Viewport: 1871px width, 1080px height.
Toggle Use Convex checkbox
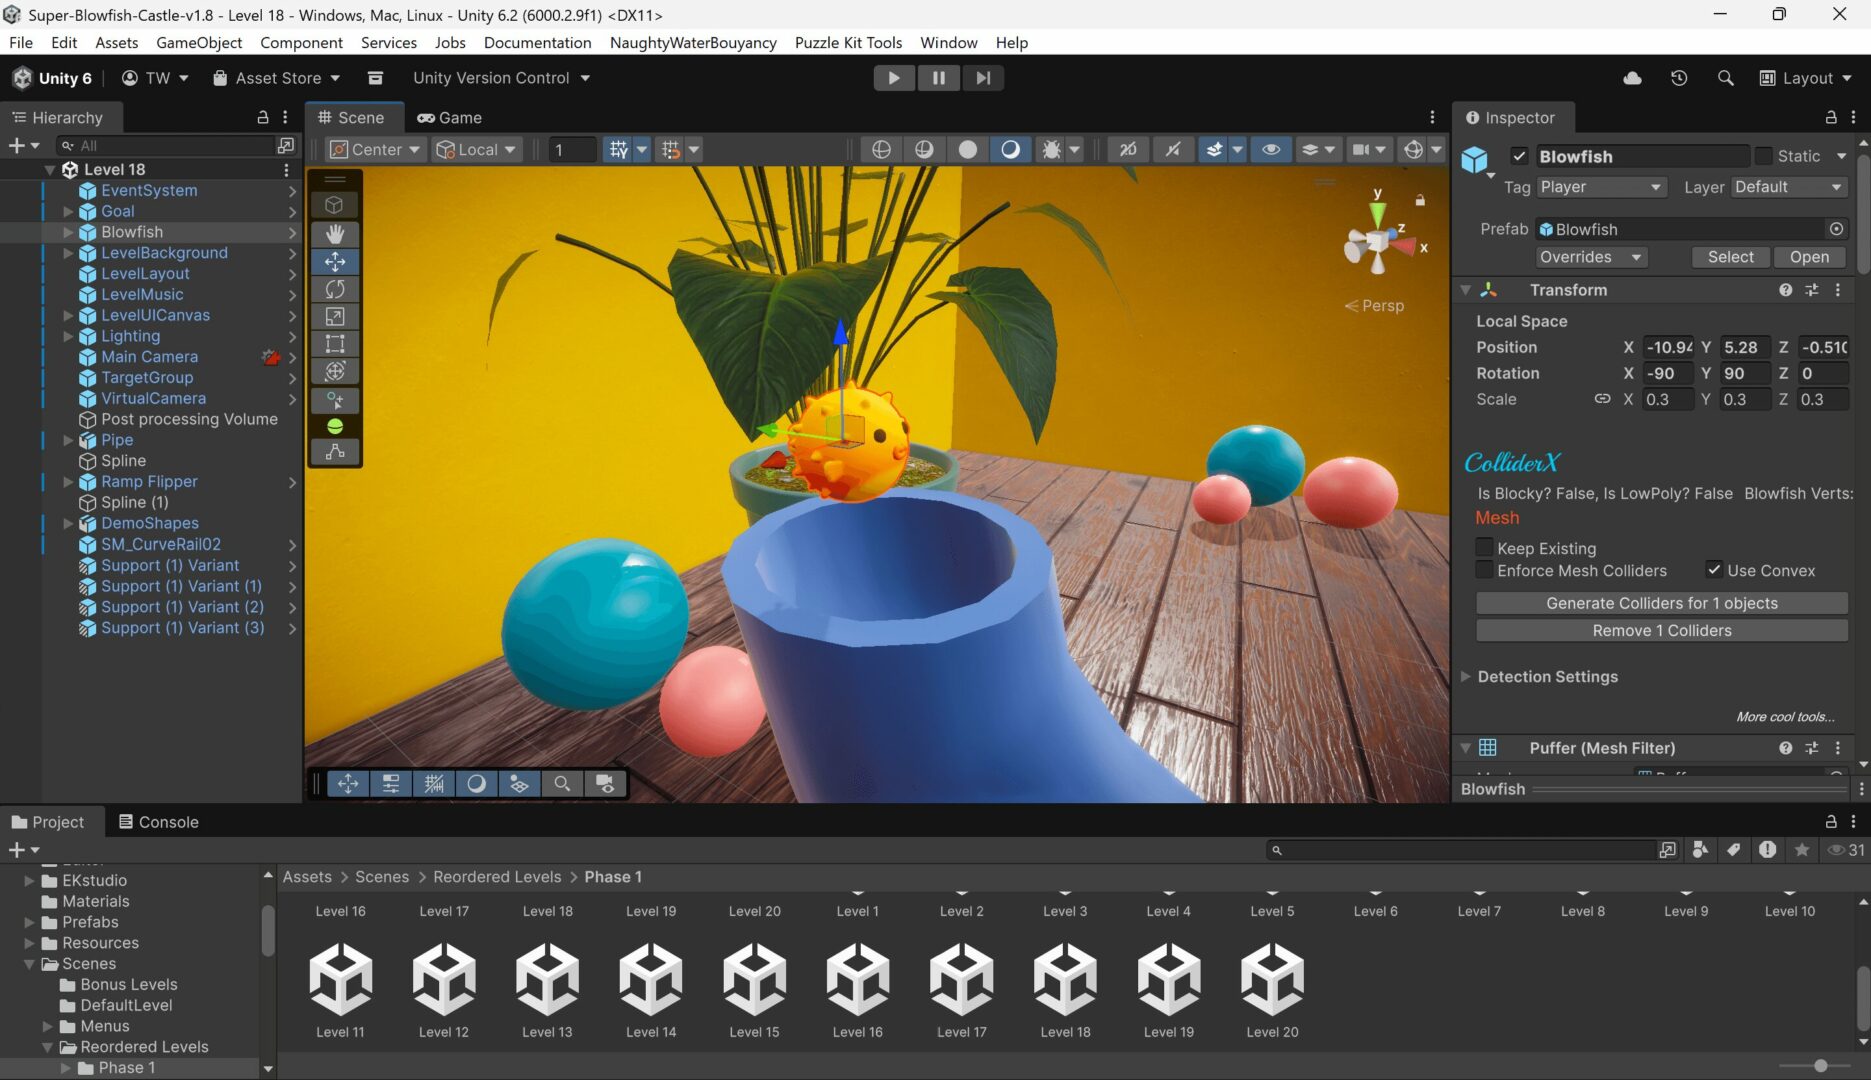1714,570
